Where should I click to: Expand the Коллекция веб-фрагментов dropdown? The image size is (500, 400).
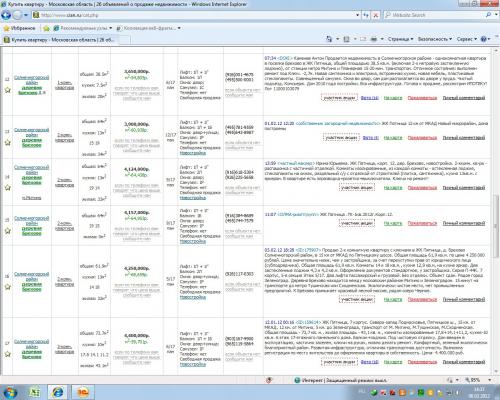179,28
